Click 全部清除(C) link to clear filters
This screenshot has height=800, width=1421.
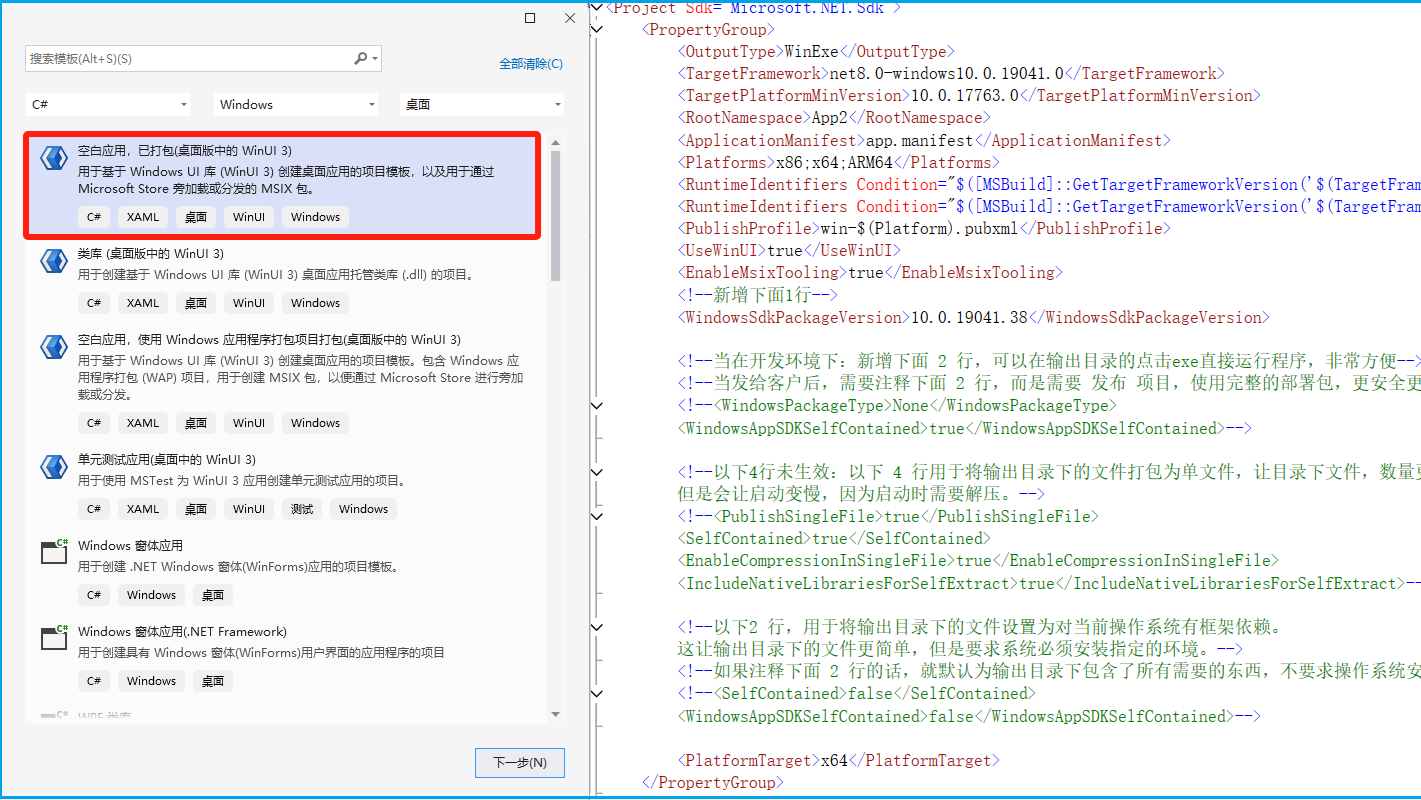tap(531, 64)
